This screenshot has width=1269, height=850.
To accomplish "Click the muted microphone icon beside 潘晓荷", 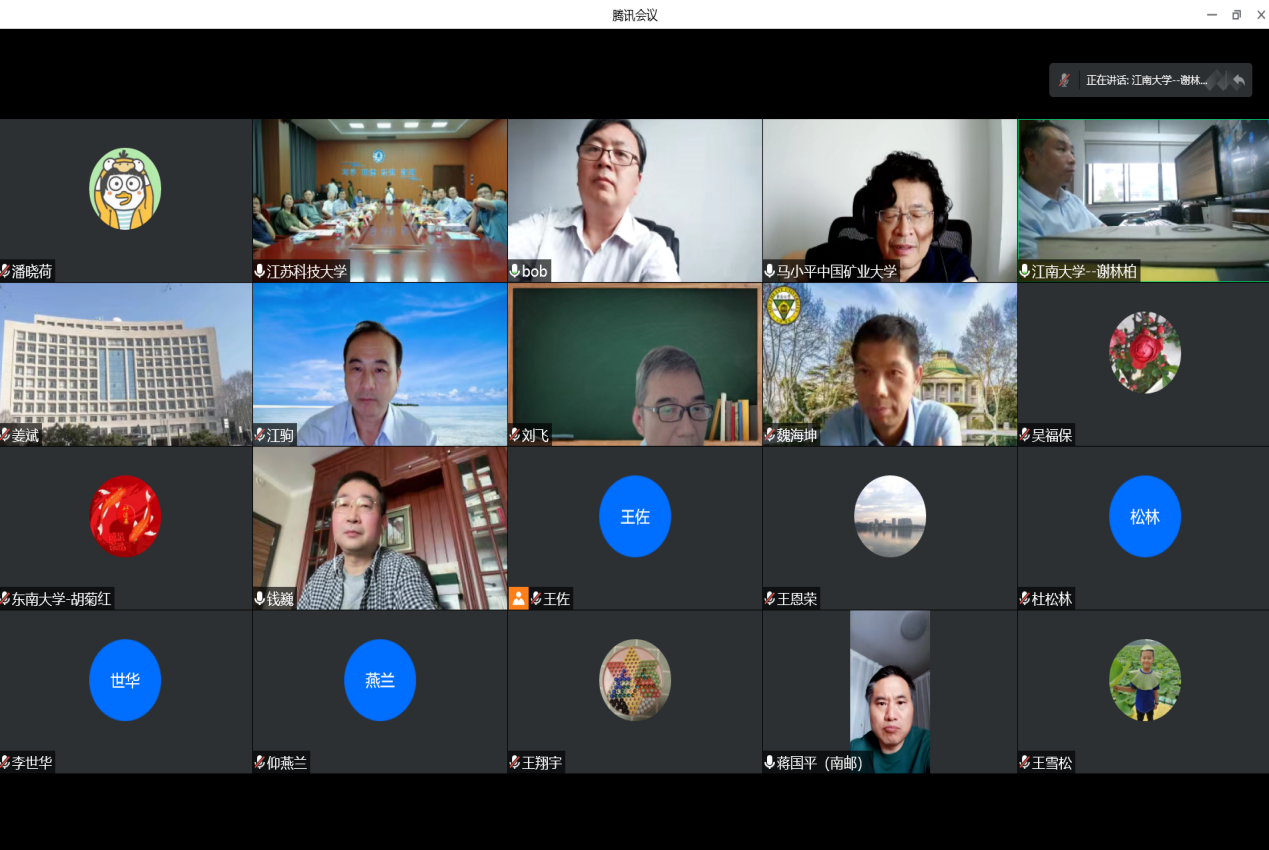I will point(6,271).
